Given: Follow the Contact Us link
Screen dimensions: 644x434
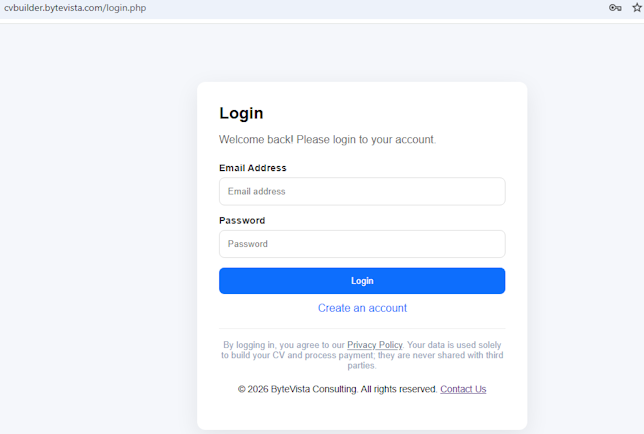Looking at the screenshot, I should 463,389.
